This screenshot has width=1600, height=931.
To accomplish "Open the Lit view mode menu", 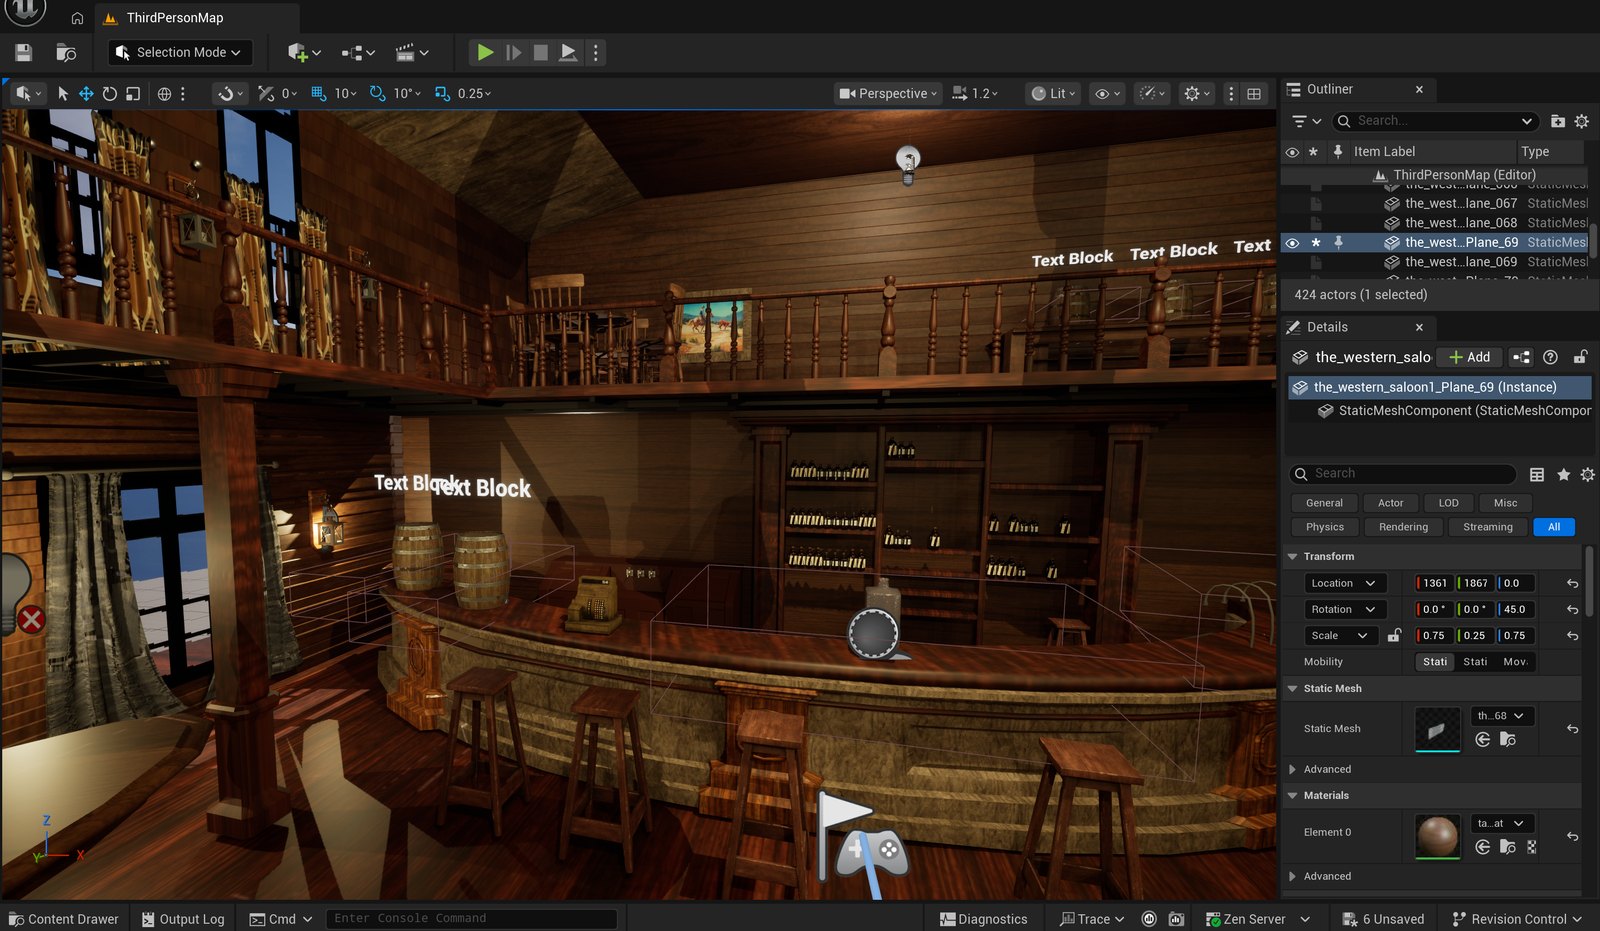I will click(1053, 93).
